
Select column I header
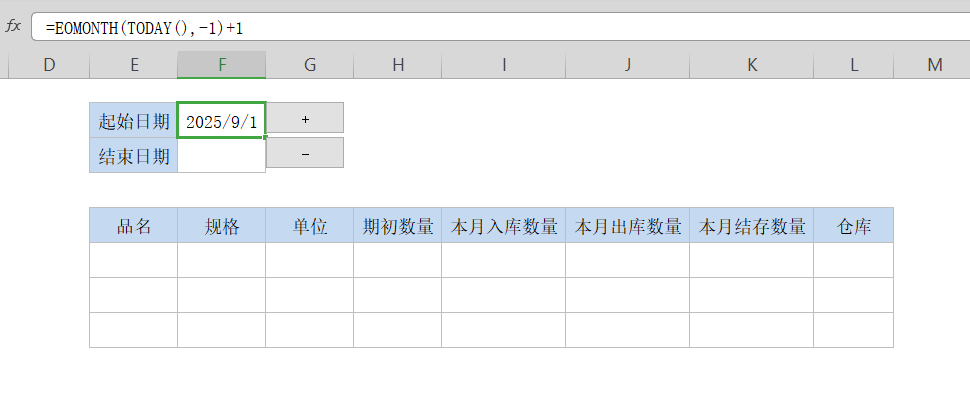tap(504, 65)
